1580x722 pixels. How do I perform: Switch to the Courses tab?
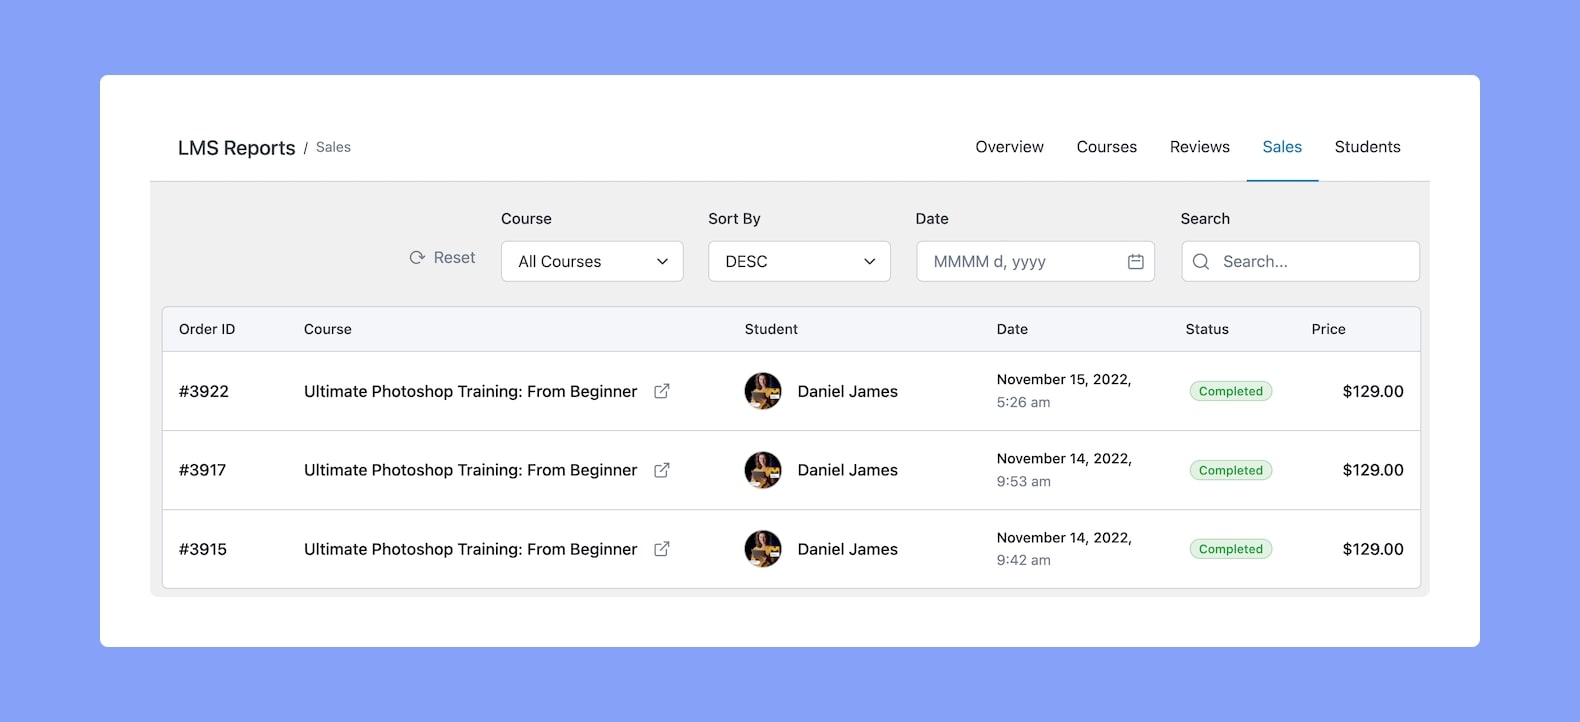click(x=1106, y=147)
